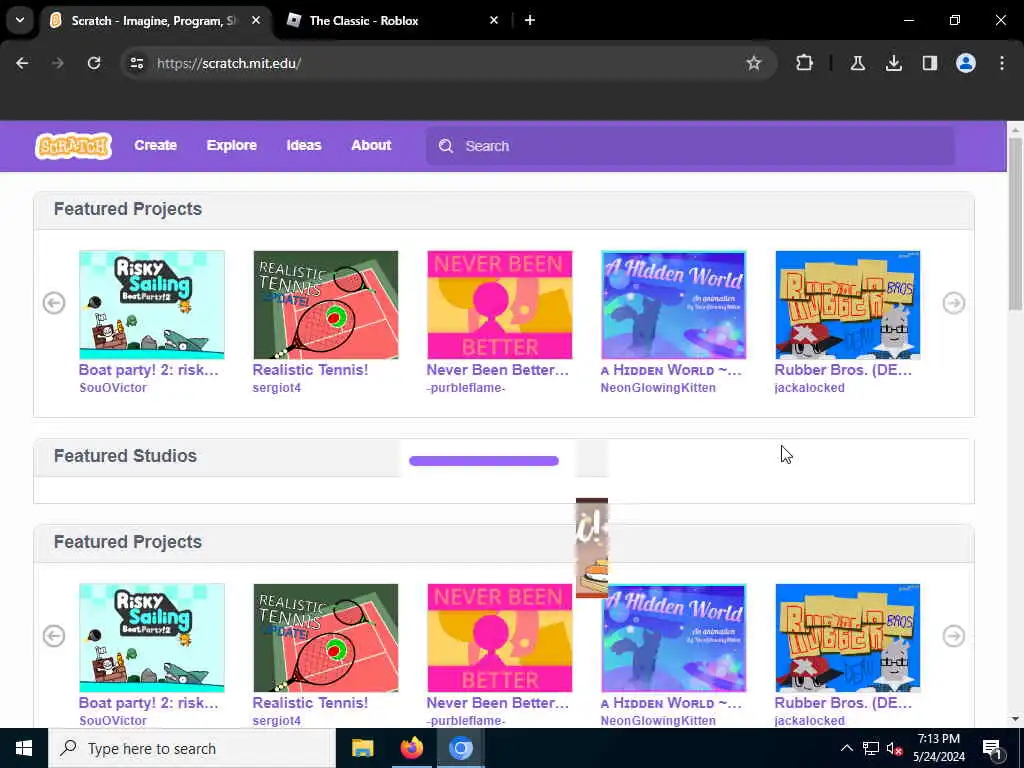Click the browser forward arrow
Image resolution: width=1024 pixels, height=768 pixels.
click(57, 63)
